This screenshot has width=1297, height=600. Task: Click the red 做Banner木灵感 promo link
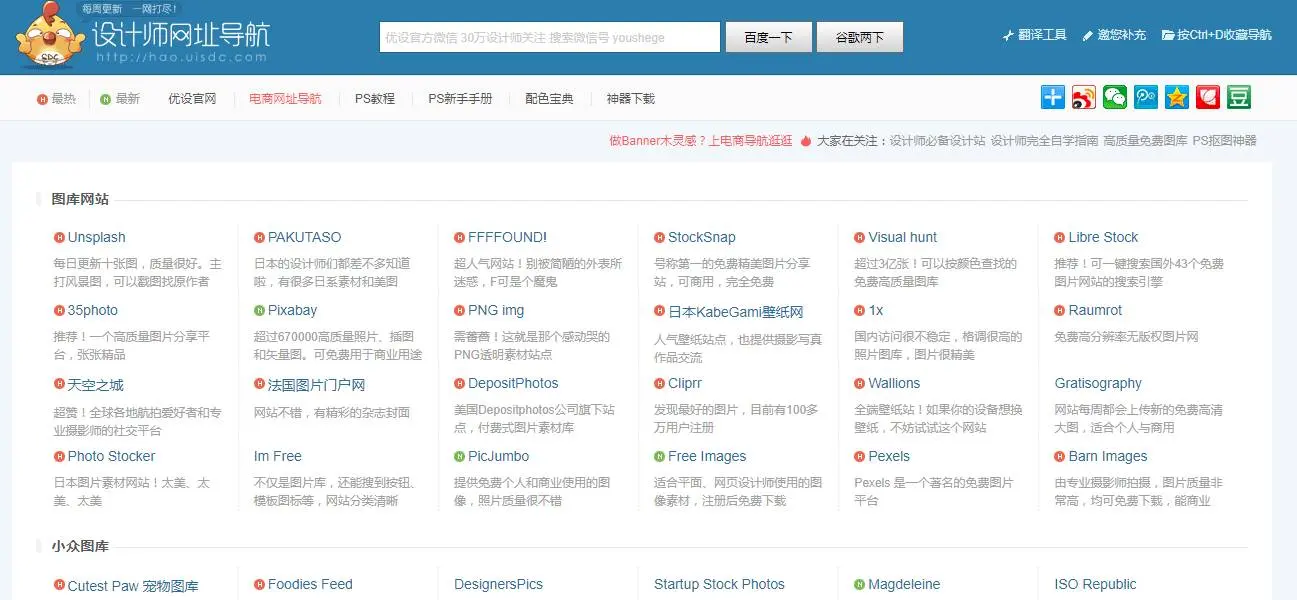[x=700, y=141]
